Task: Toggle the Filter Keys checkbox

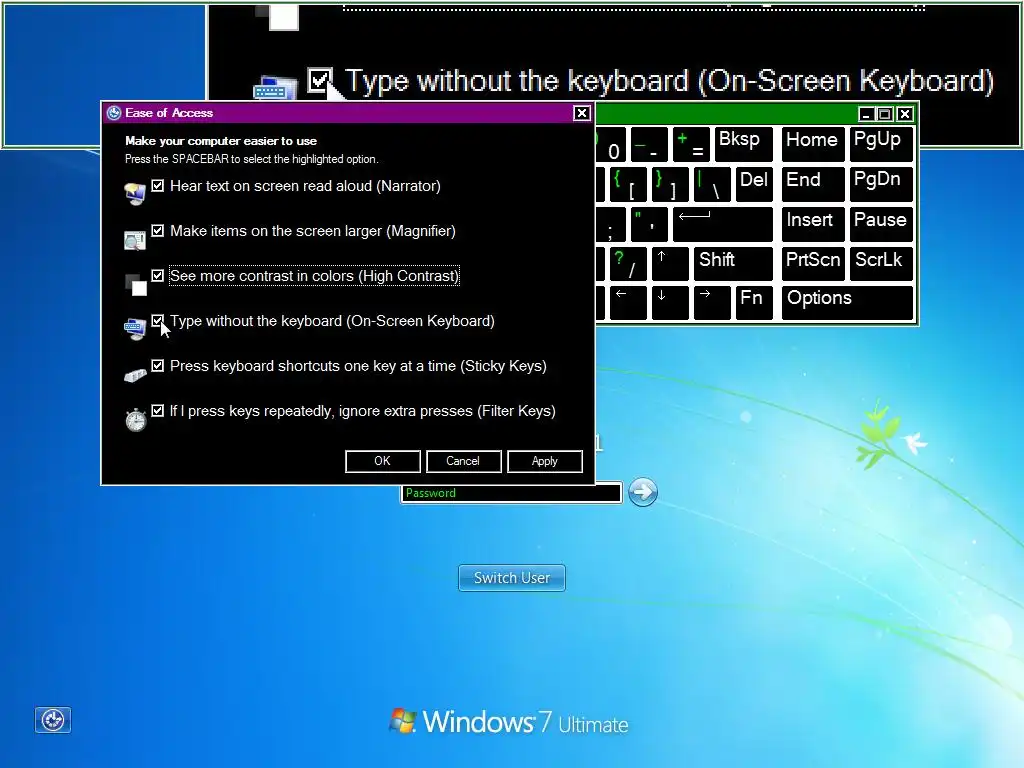Action: 157,411
